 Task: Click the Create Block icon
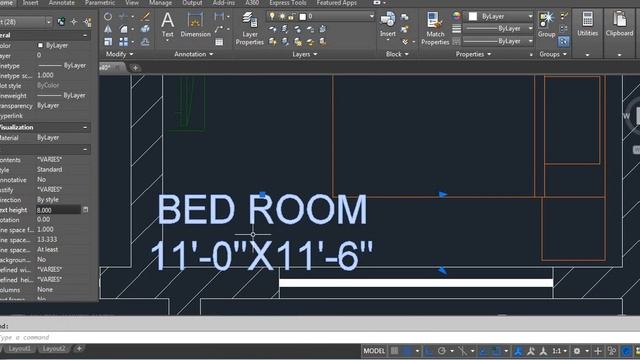click(404, 17)
